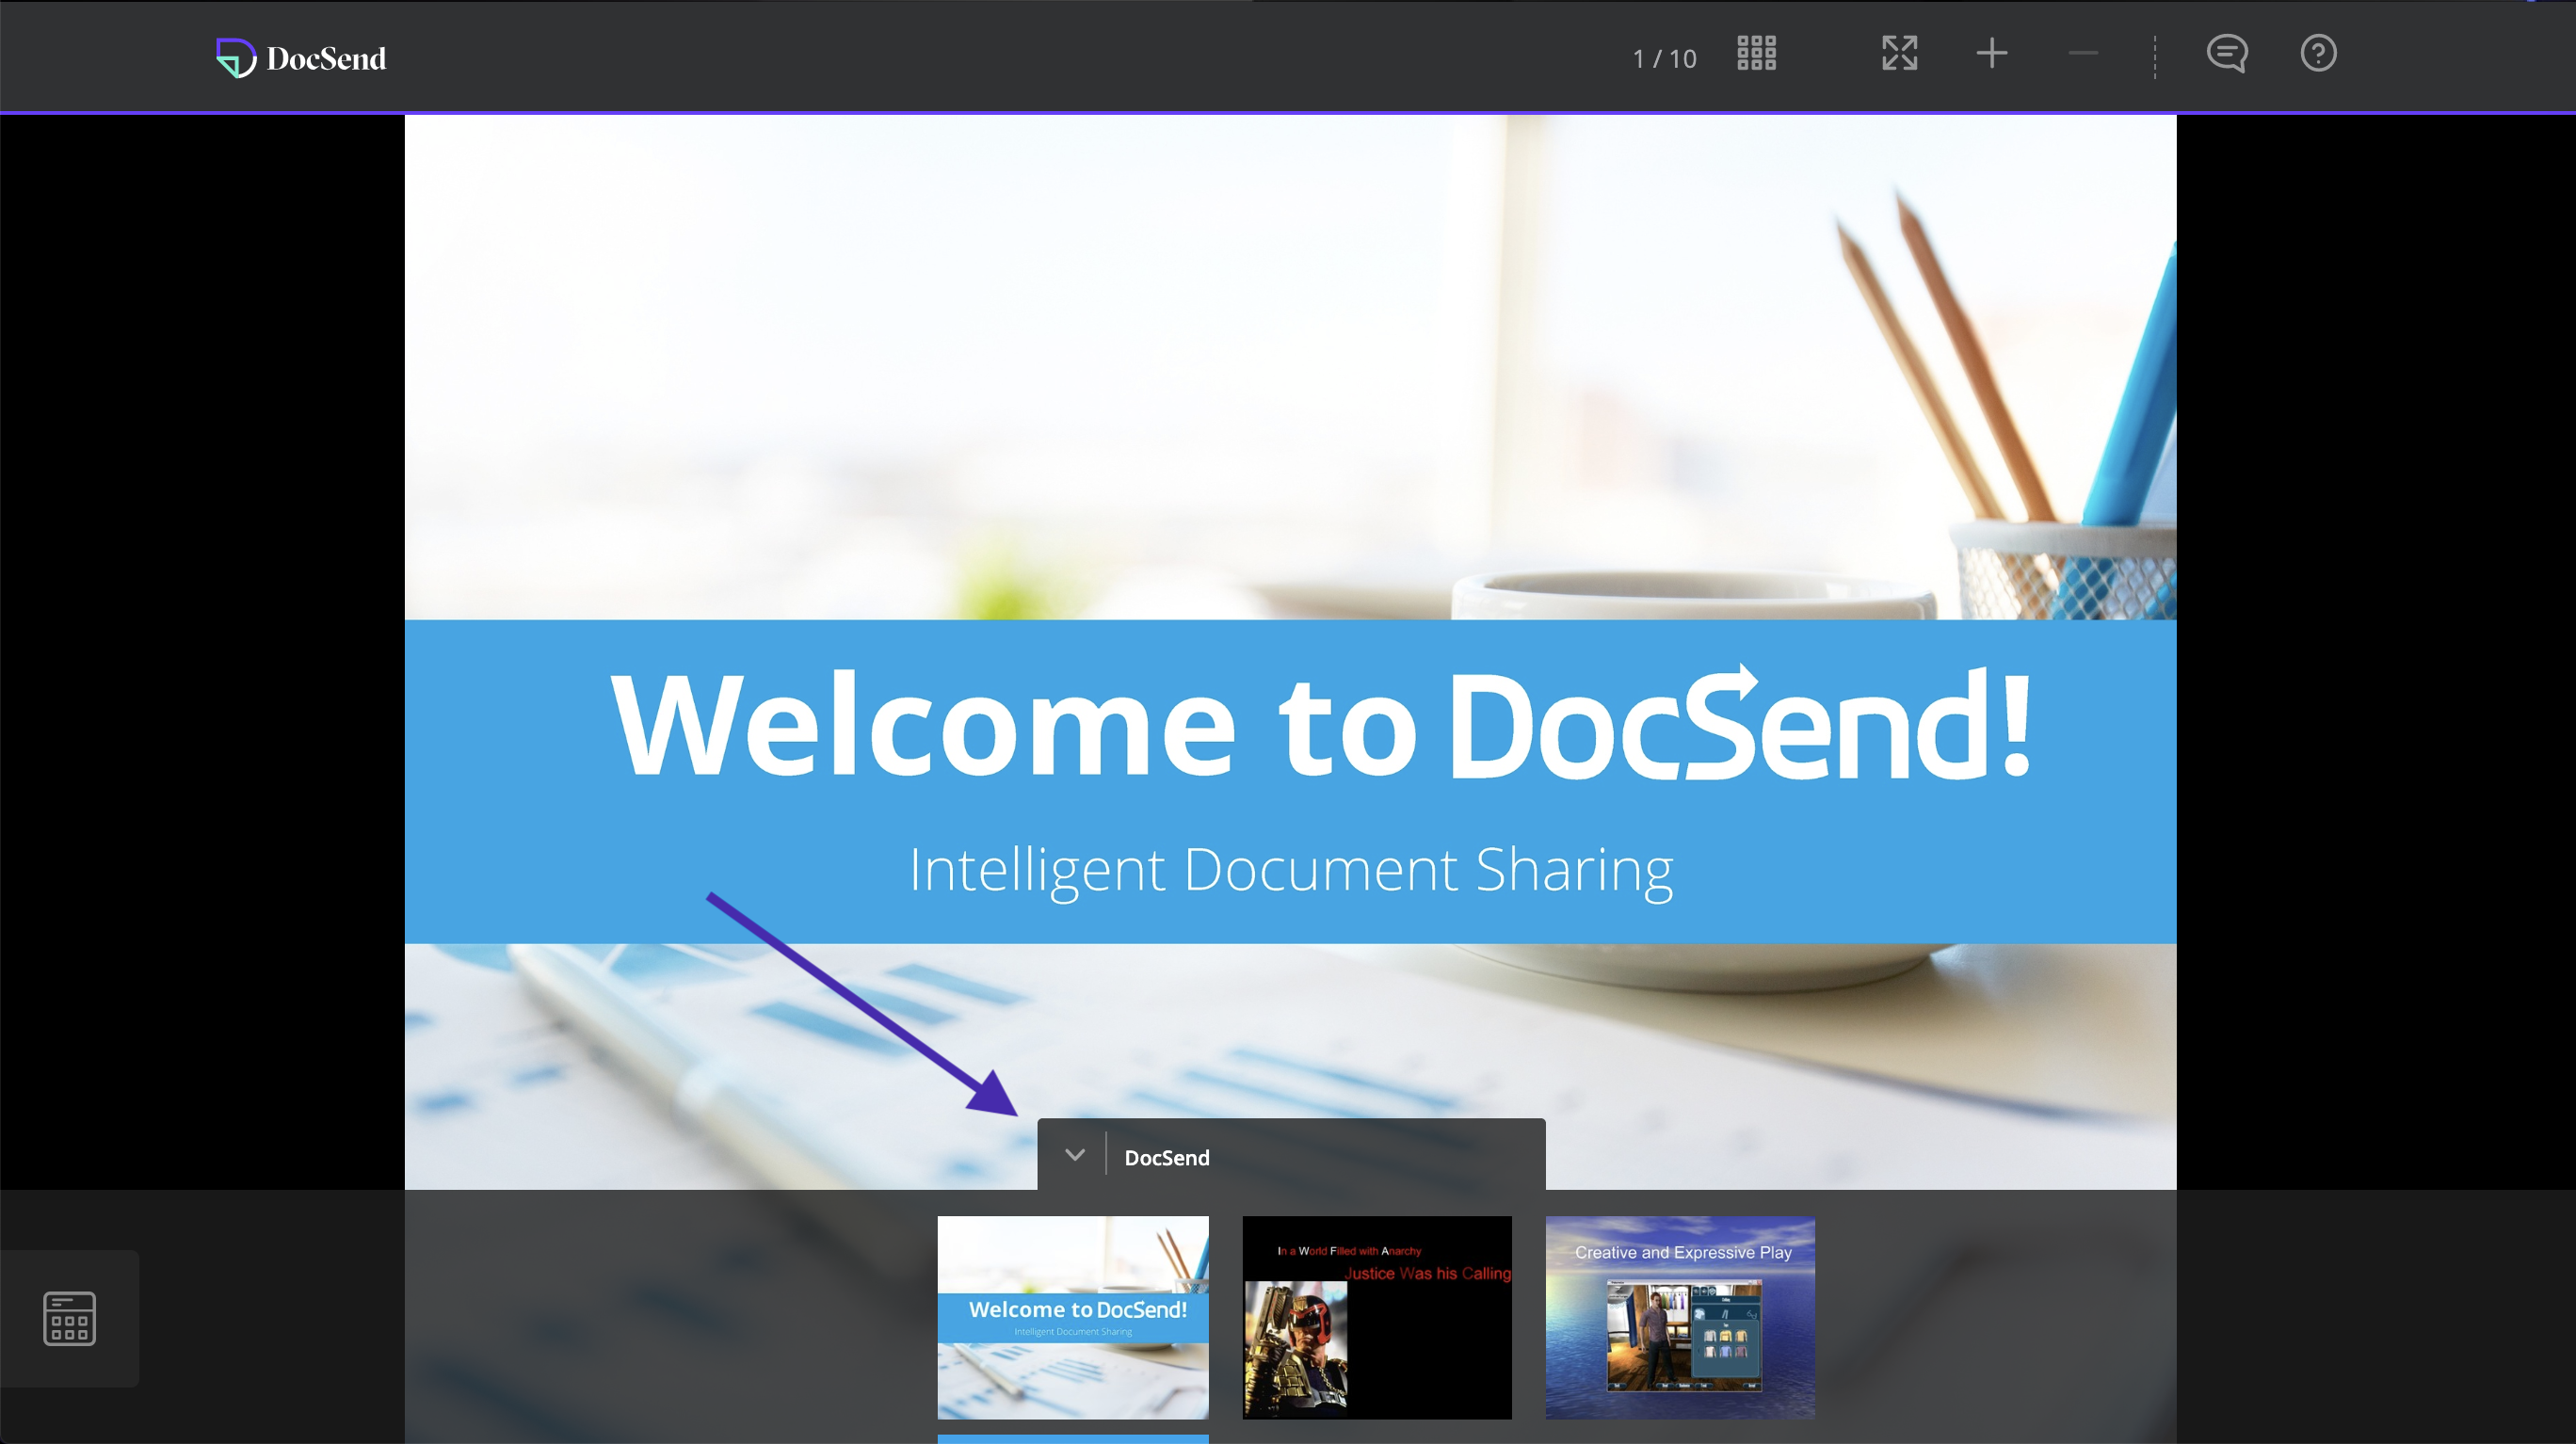Open the Creative and Expressive Play thumbnail

point(1680,1317)
